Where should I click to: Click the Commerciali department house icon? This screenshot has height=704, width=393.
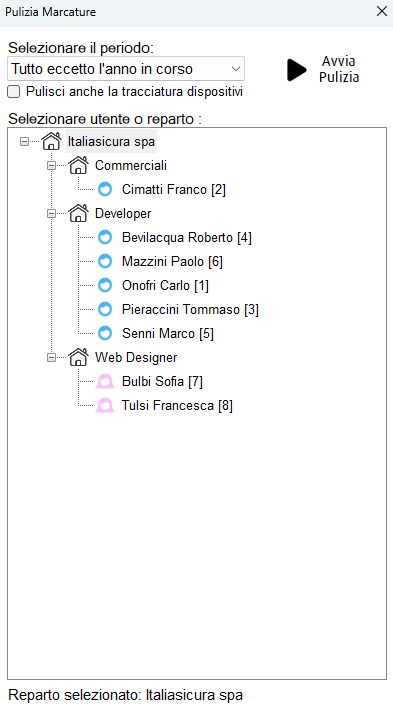(x=78, y=165)
